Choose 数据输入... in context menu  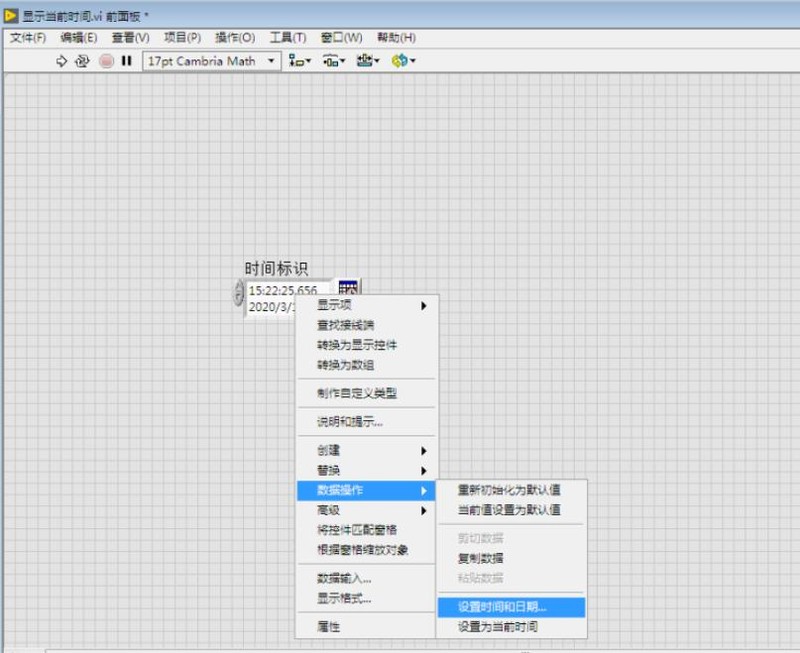pos(366,579)
